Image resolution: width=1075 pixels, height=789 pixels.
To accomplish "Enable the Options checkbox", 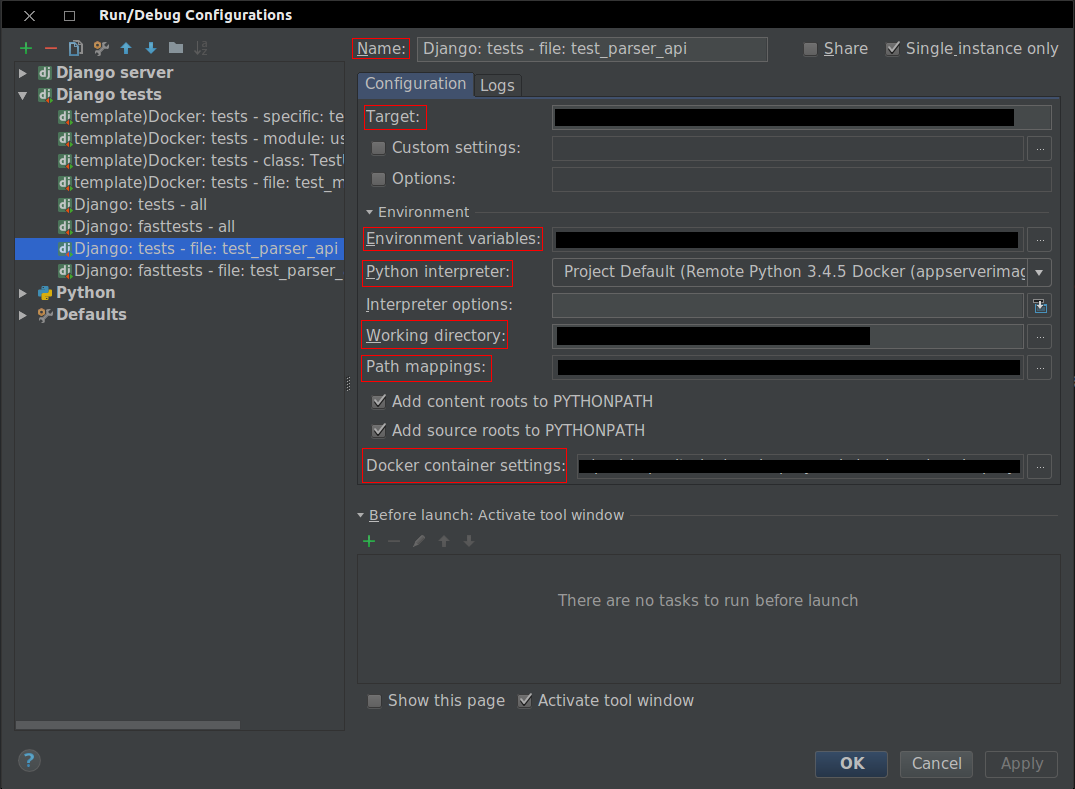I will click(x=378, y=179).
